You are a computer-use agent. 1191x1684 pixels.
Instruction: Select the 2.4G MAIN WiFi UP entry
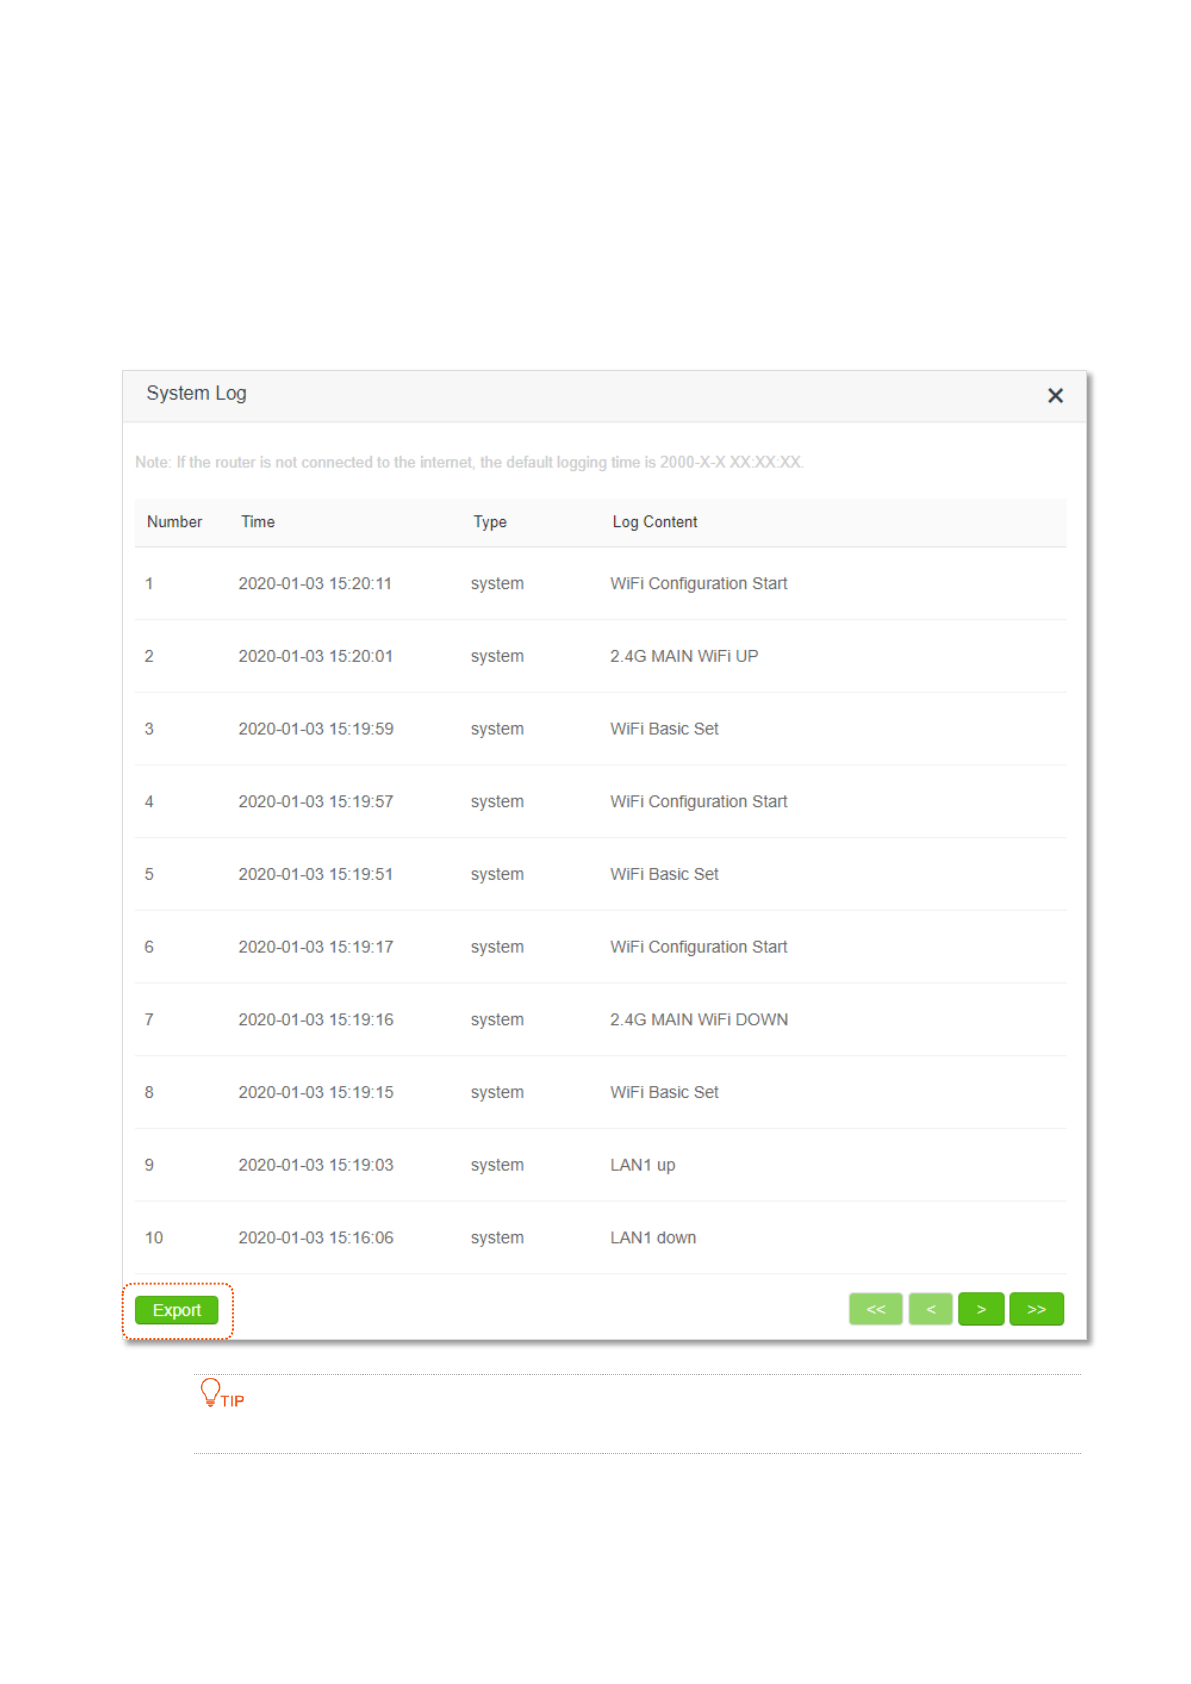[x=684, y=656]
